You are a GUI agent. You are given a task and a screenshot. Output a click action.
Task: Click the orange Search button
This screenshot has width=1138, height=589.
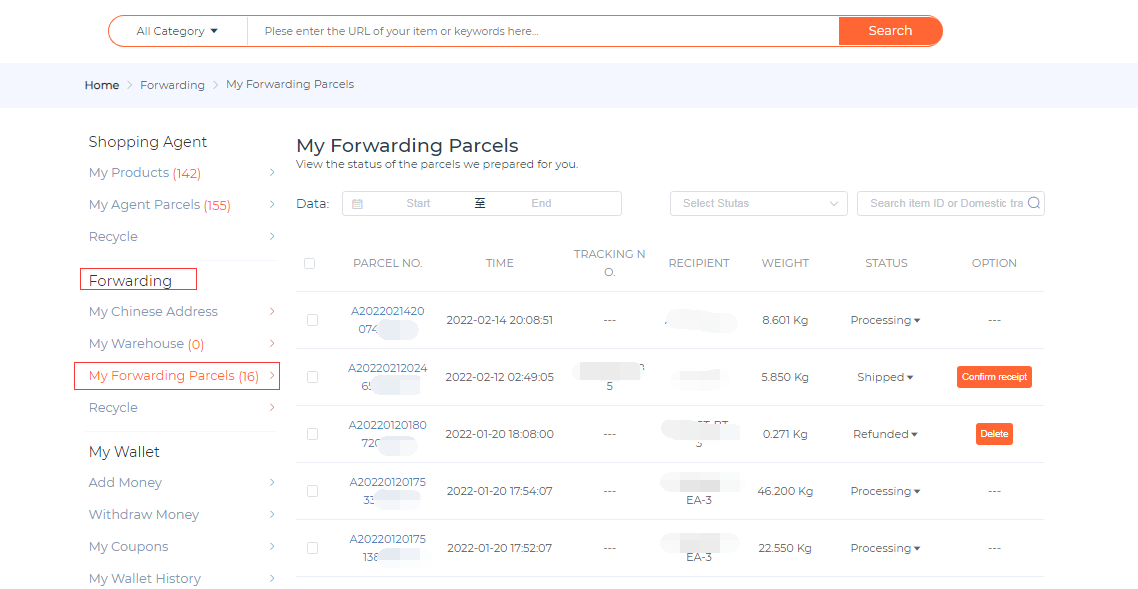(x=890, y=31)
